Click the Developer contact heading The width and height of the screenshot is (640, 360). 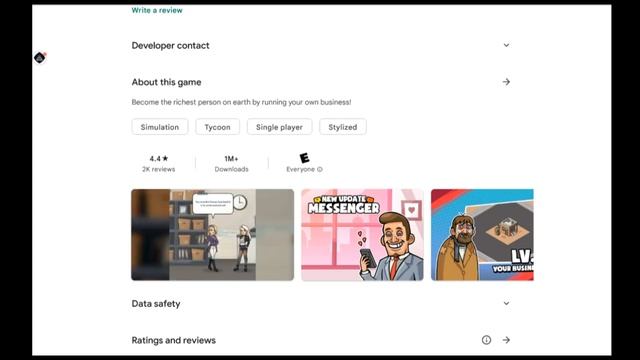click(170, 46)
